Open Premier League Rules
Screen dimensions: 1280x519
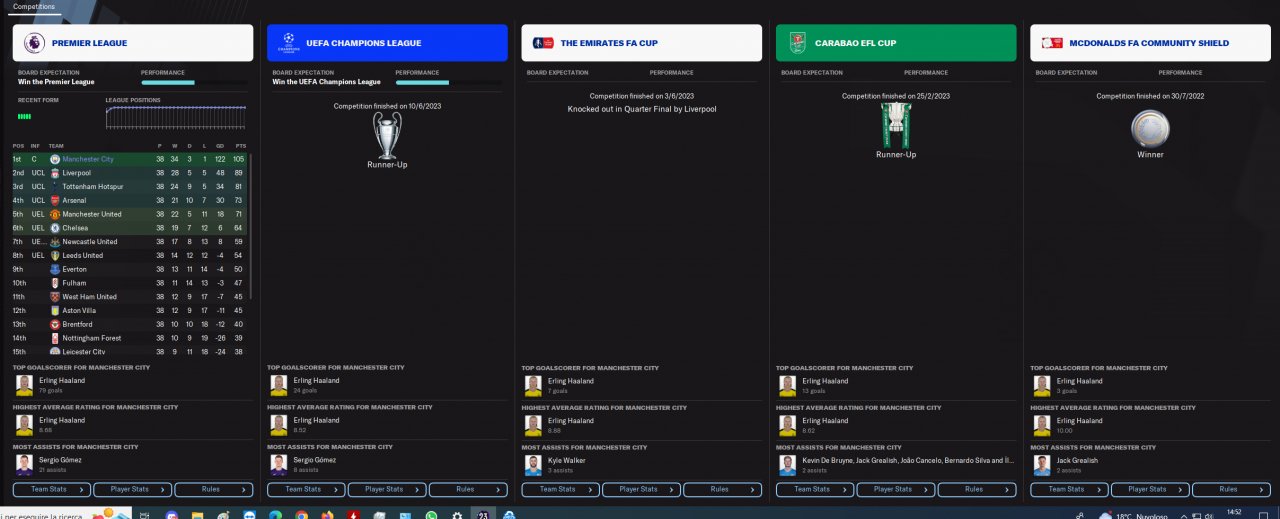(214, 489)
